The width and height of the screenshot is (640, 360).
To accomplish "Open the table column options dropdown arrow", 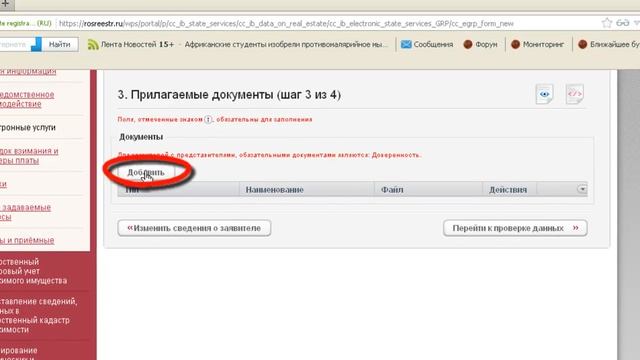I will [x=582, y=189].
